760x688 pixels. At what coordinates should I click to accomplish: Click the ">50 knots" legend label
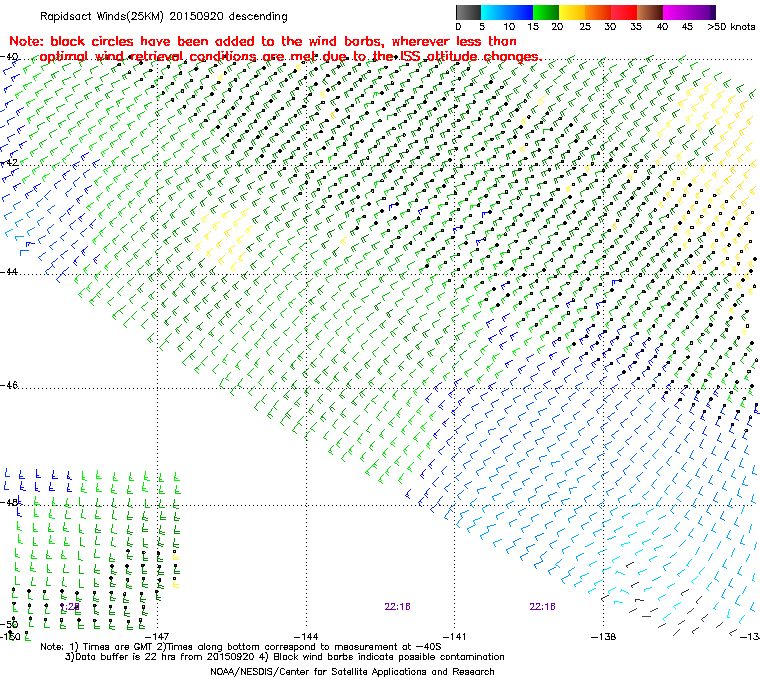point(731,27)
